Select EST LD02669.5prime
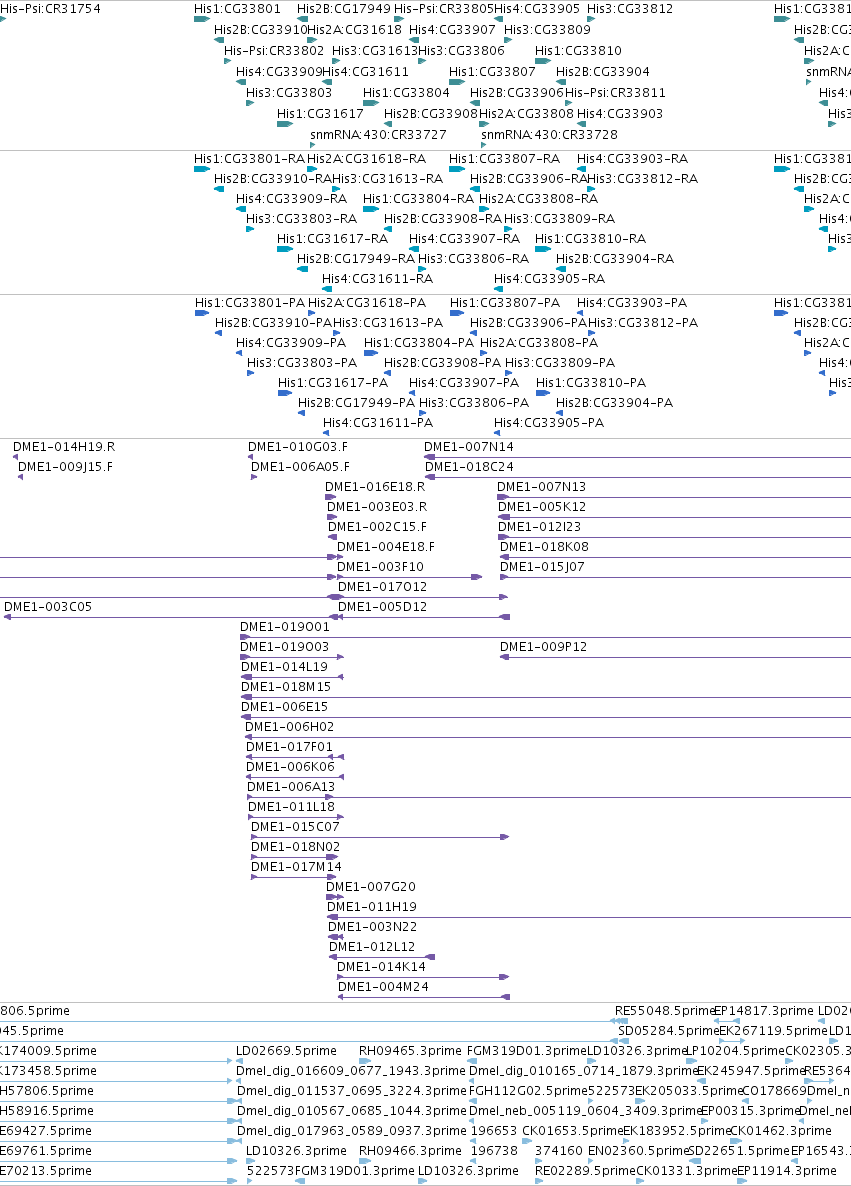 [286, 1051]
